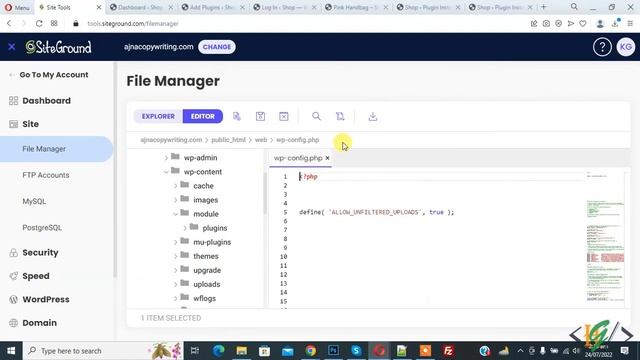
Task: Click web in the breadcrumb path
Action: (261, 140)
